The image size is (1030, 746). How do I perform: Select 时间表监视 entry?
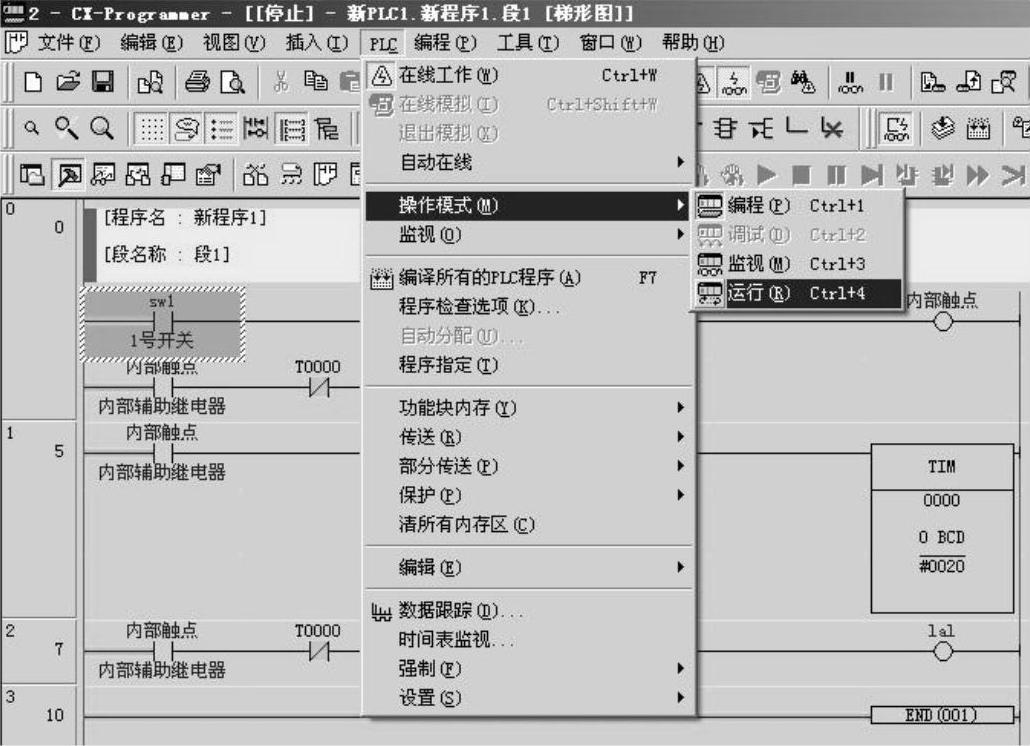click(529, 640)
